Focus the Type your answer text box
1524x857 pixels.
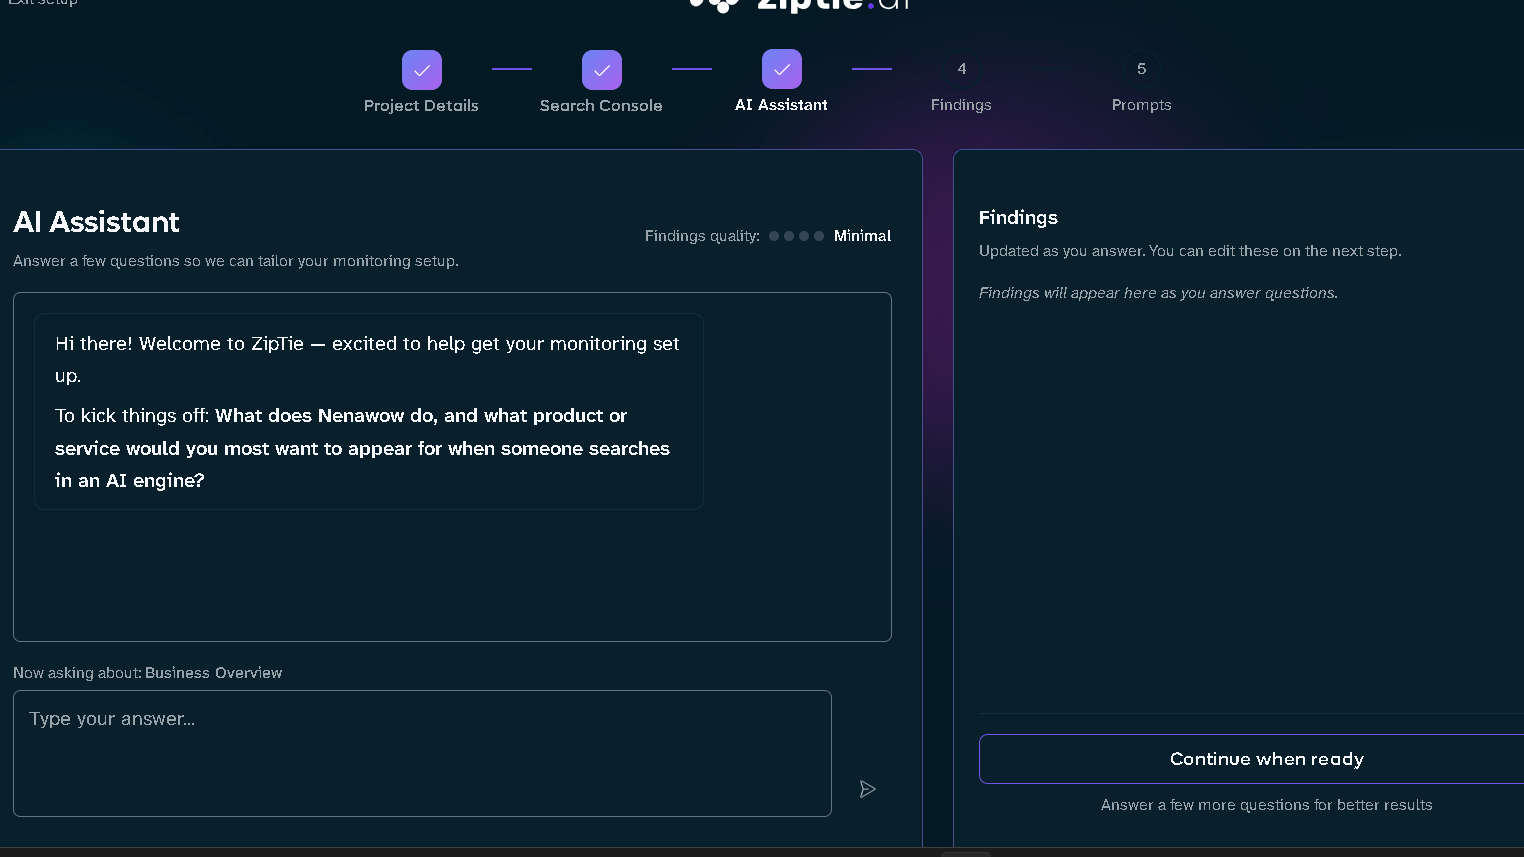pos(422,753)
